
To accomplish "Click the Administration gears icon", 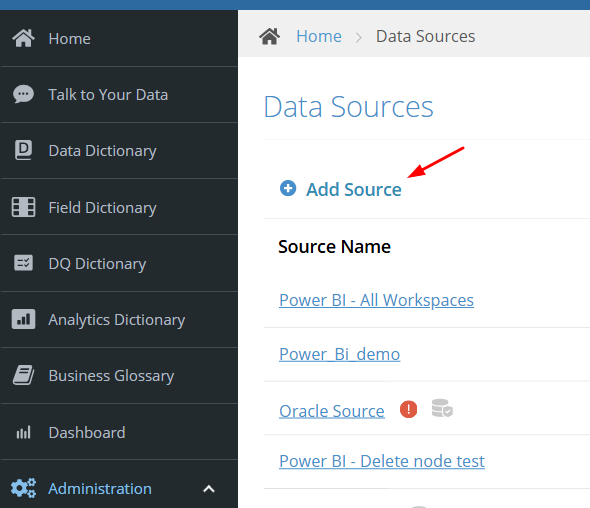I will pos(23,488).
